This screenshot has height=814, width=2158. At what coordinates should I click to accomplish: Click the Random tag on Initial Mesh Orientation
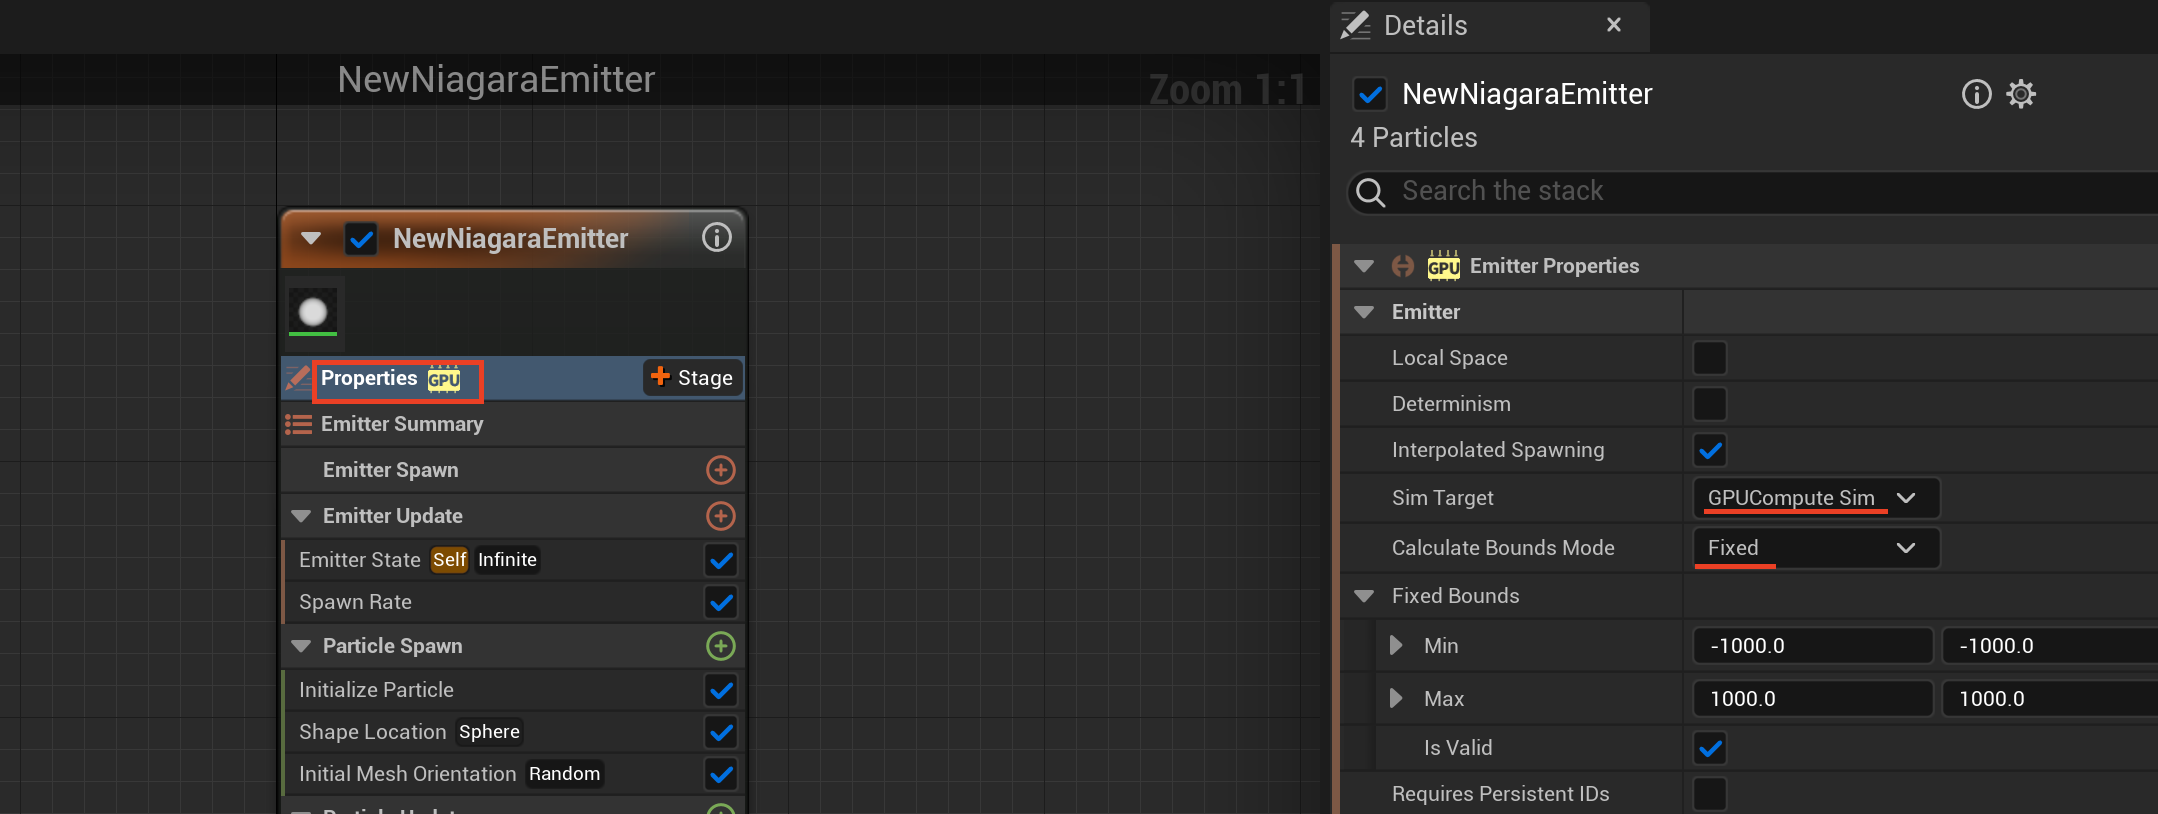click(x=564, y=774)
